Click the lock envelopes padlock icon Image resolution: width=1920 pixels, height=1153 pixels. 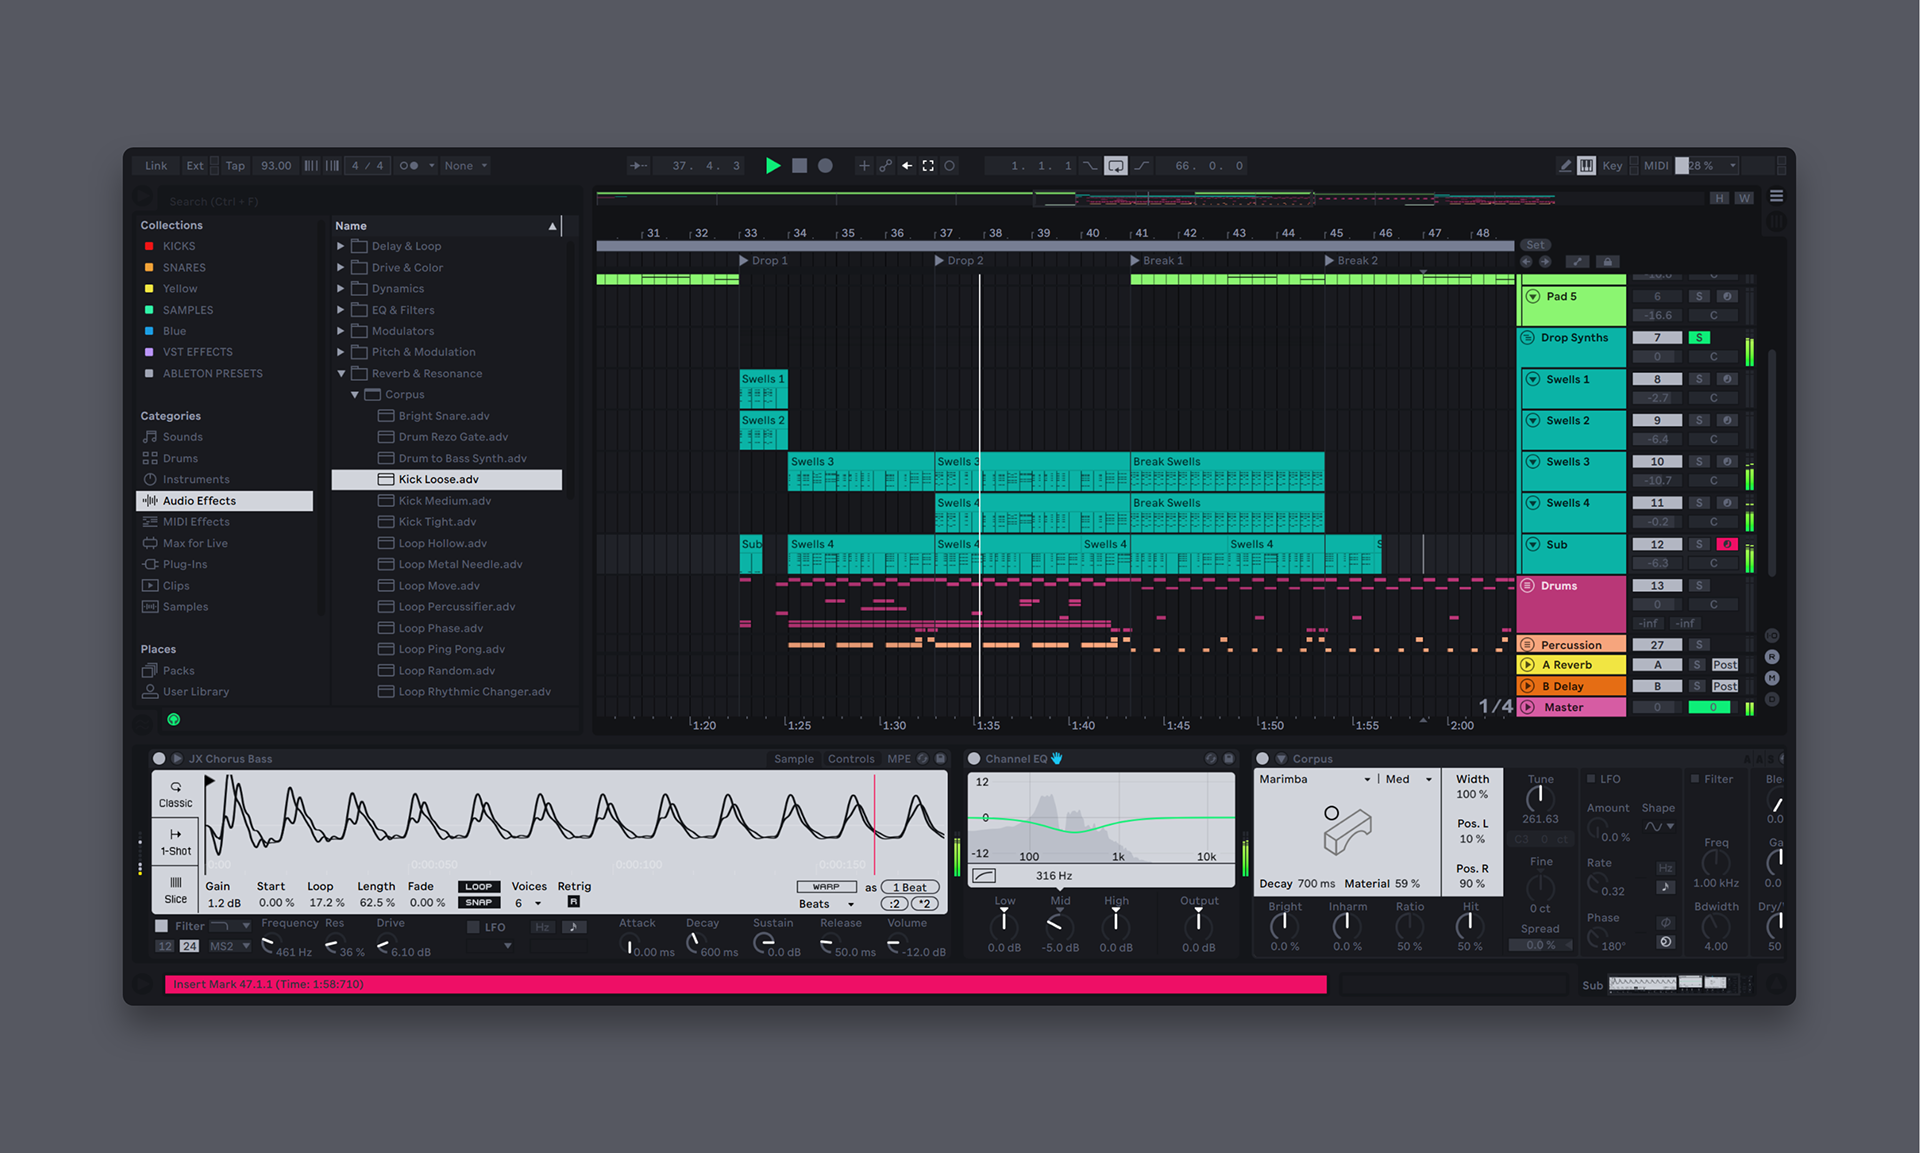pos(1607,262)
